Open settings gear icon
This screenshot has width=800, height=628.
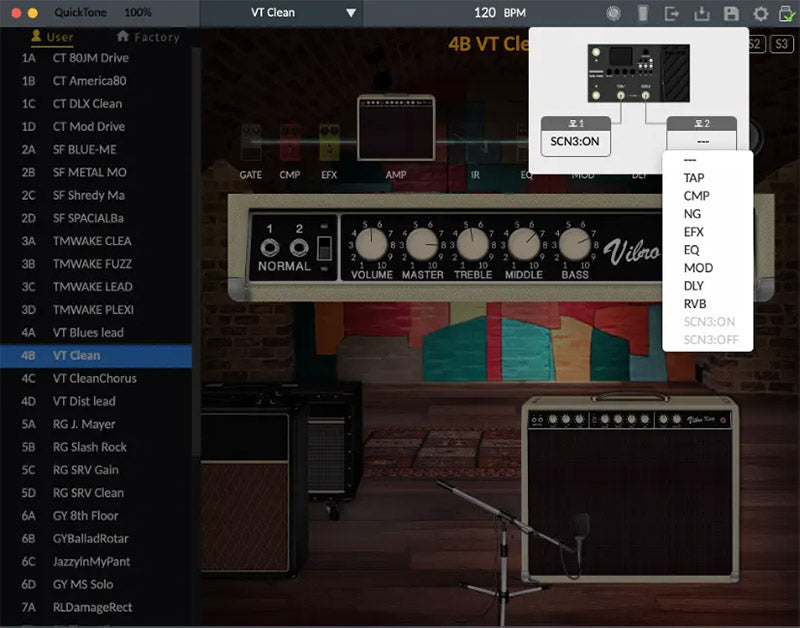pos(760,13)
